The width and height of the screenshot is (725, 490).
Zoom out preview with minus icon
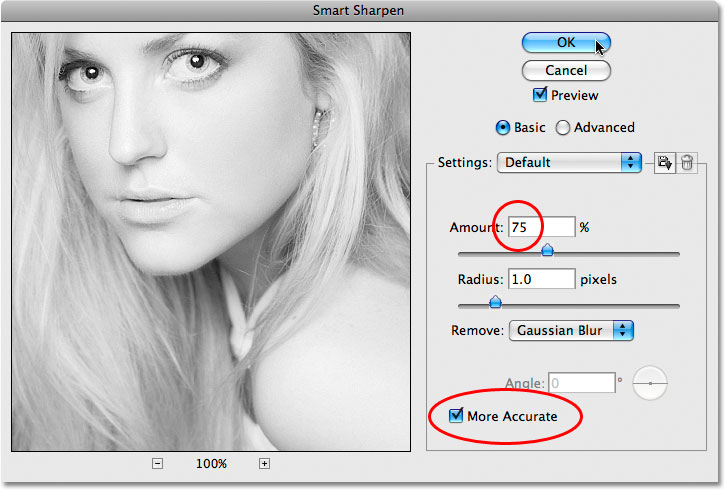157,463
